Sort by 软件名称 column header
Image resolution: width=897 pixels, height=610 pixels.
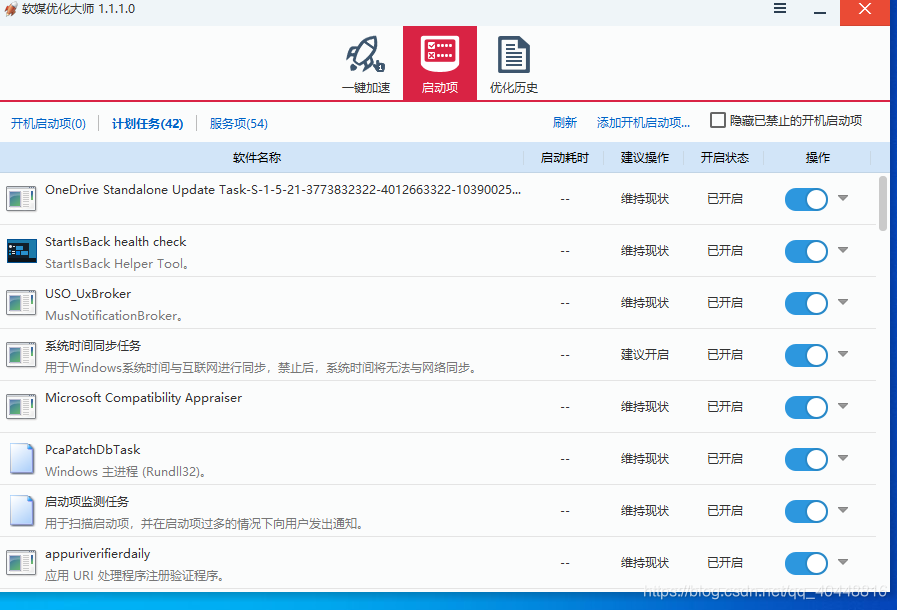tap(257, 158)
